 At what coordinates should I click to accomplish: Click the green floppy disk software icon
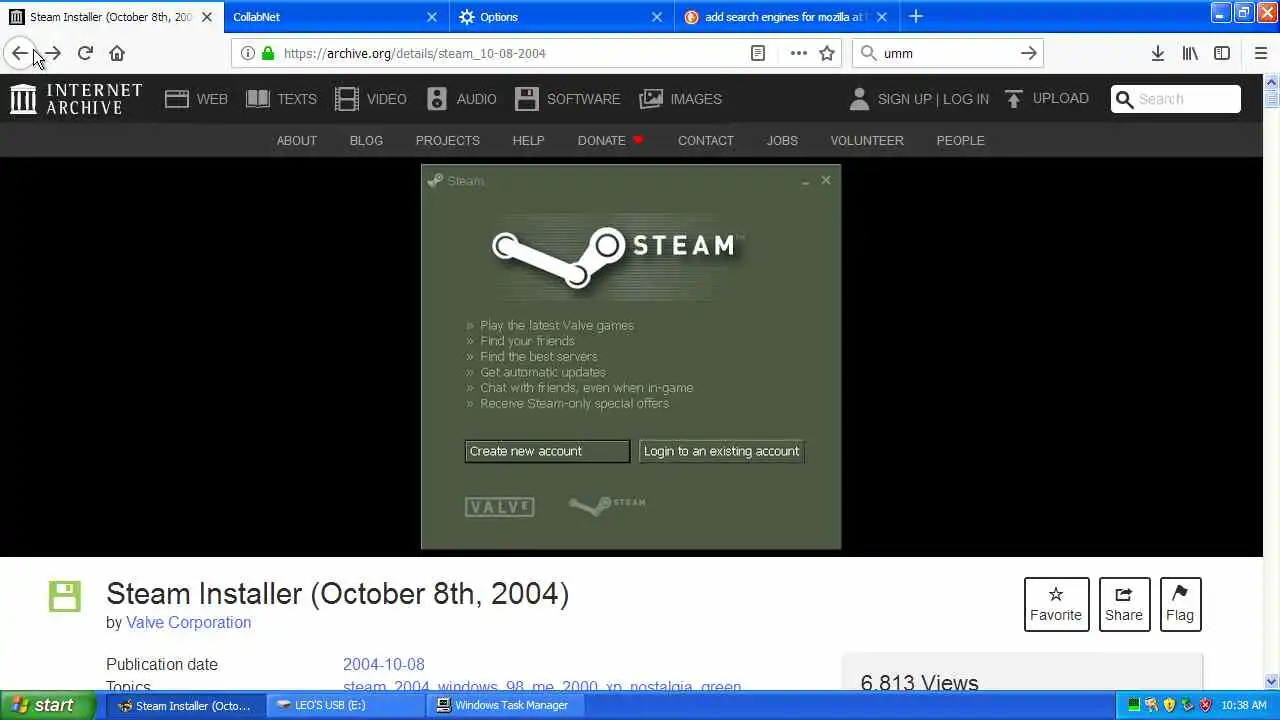[x=65, y=596]
